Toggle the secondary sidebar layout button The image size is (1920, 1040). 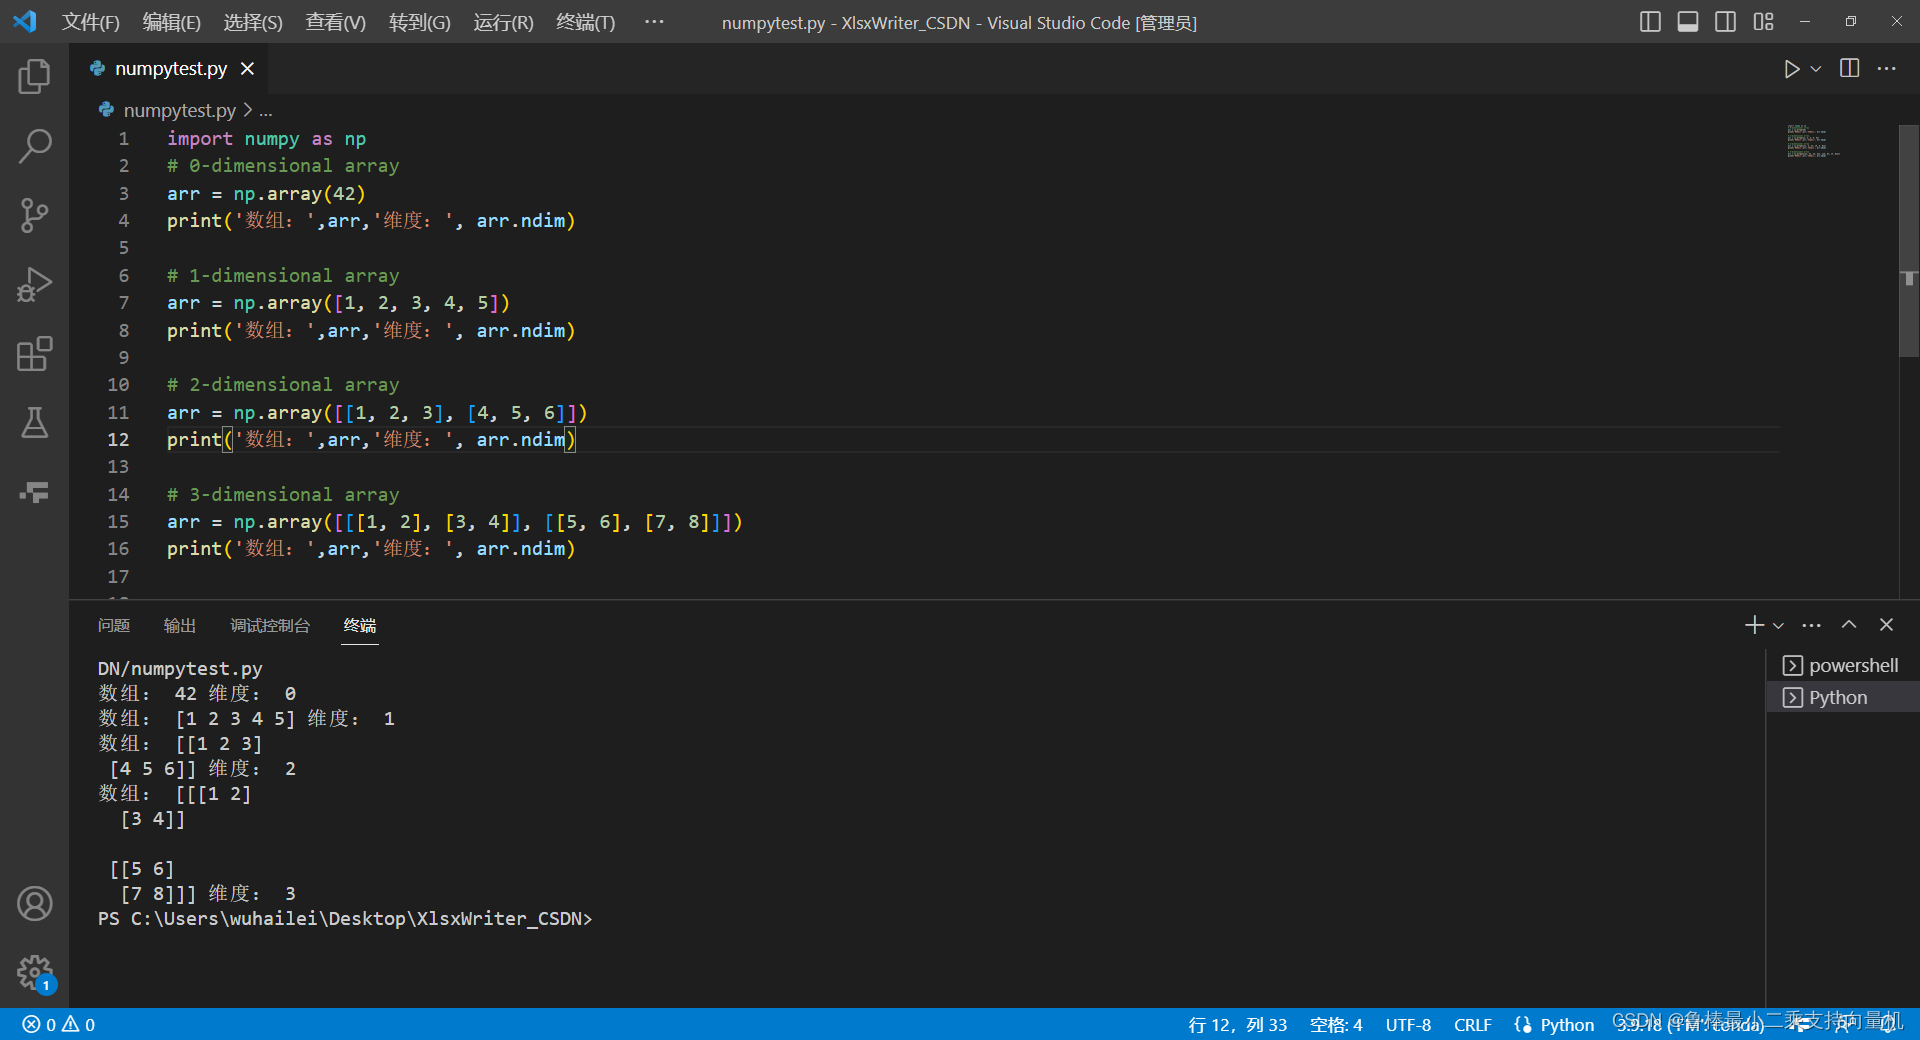point(1725,22)
